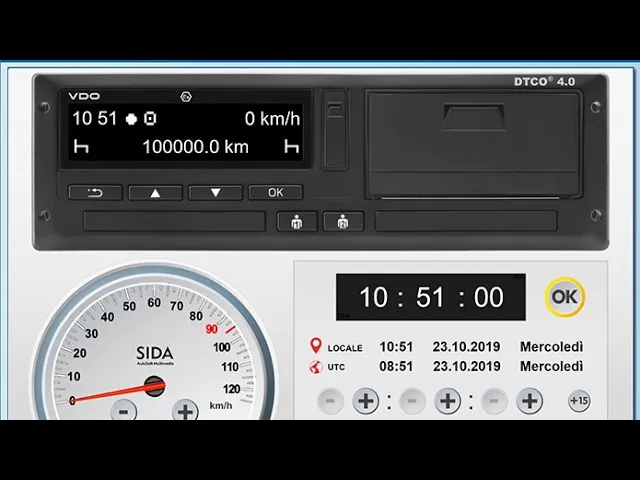Image resolution: width=640 pixels, height=480 pixels.
Task: Increase hours with the plus button
Action: (365, 401)
